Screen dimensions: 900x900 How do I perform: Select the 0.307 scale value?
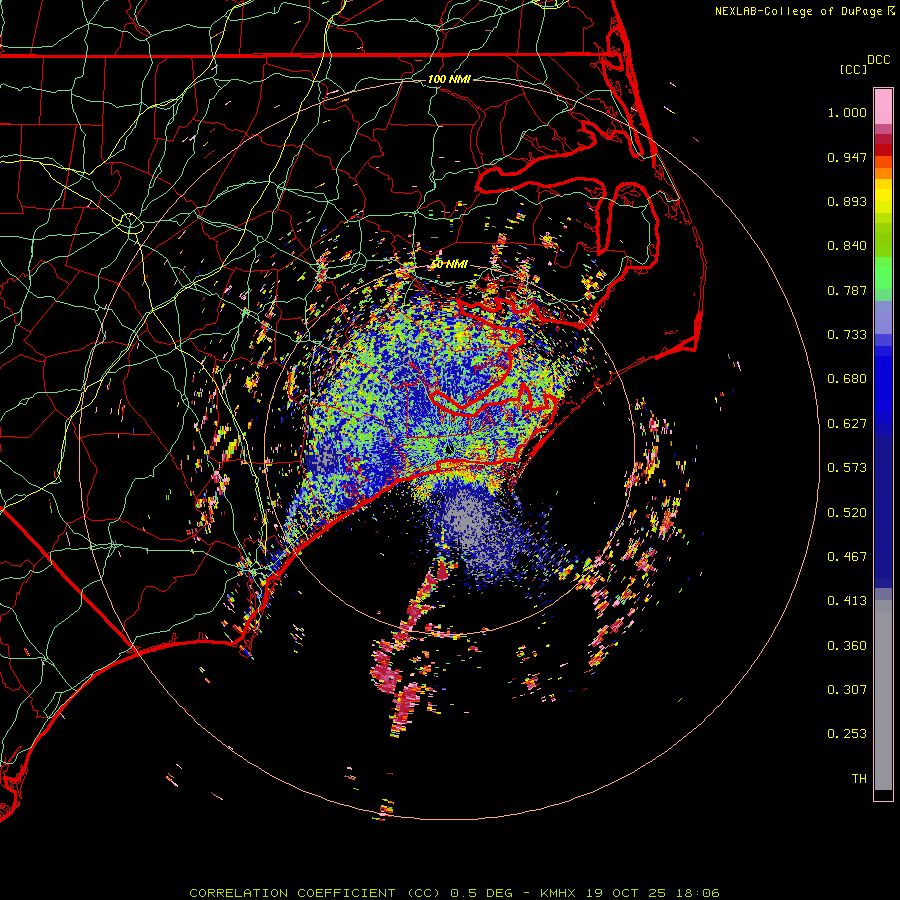click(x=847, y=690)
